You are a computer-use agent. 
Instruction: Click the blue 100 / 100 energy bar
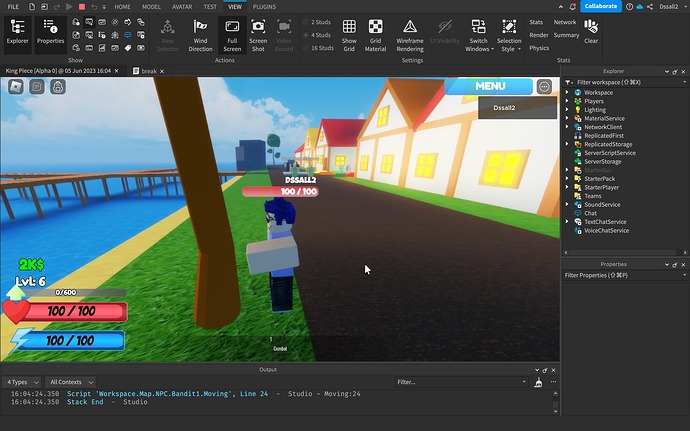click(70, 341)
